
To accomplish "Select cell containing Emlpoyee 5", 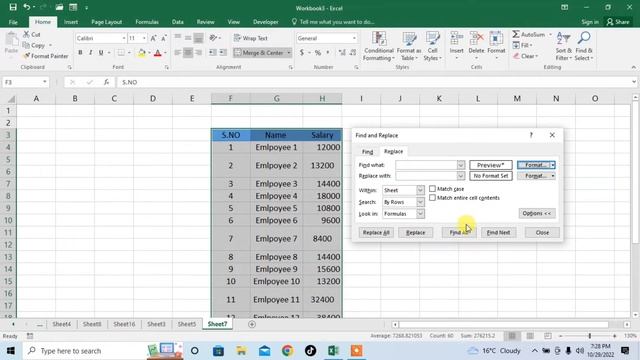I will (276, 208).
